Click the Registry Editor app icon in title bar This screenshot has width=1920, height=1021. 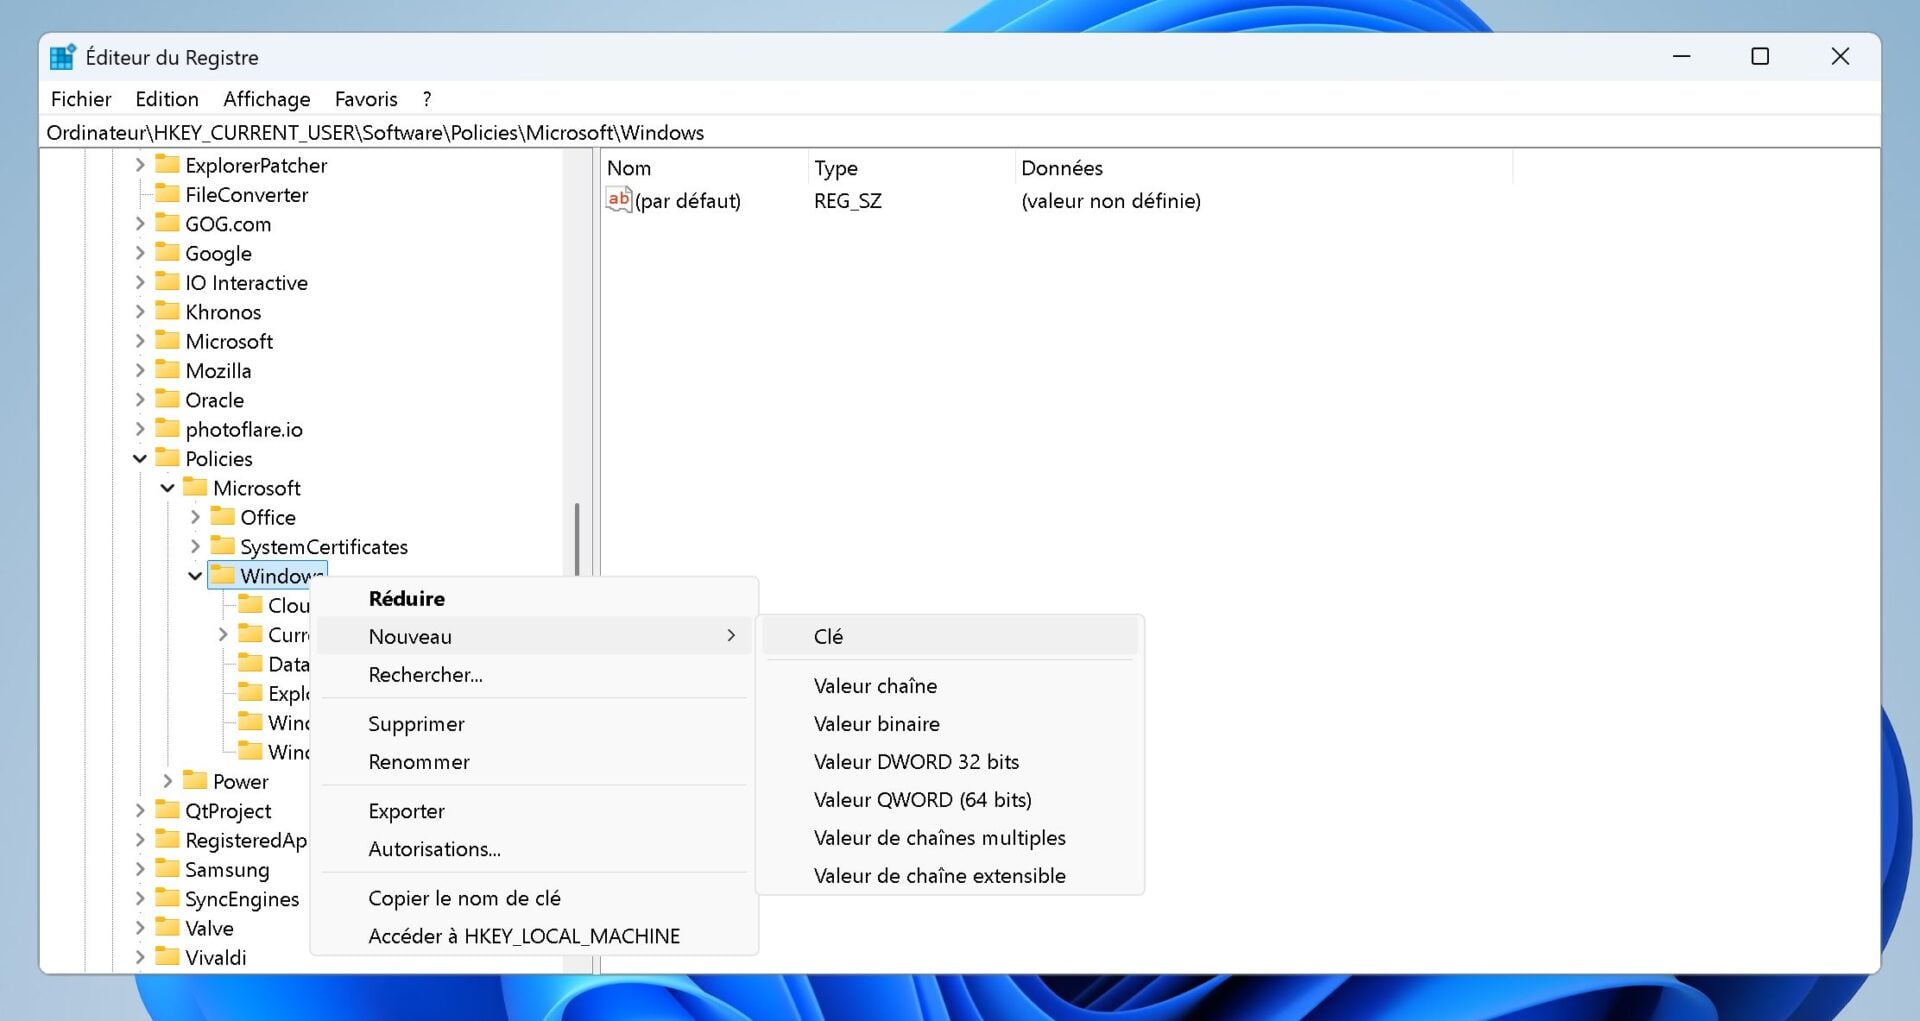[x=63, y=57]
